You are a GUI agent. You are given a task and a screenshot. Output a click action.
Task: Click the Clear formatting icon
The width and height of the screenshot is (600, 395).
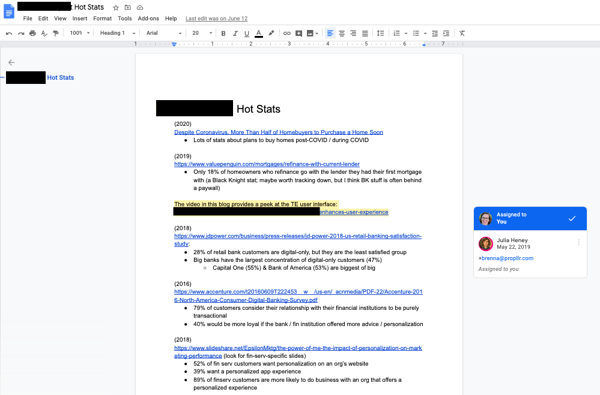pyautogui.click(x=462, y=33)
